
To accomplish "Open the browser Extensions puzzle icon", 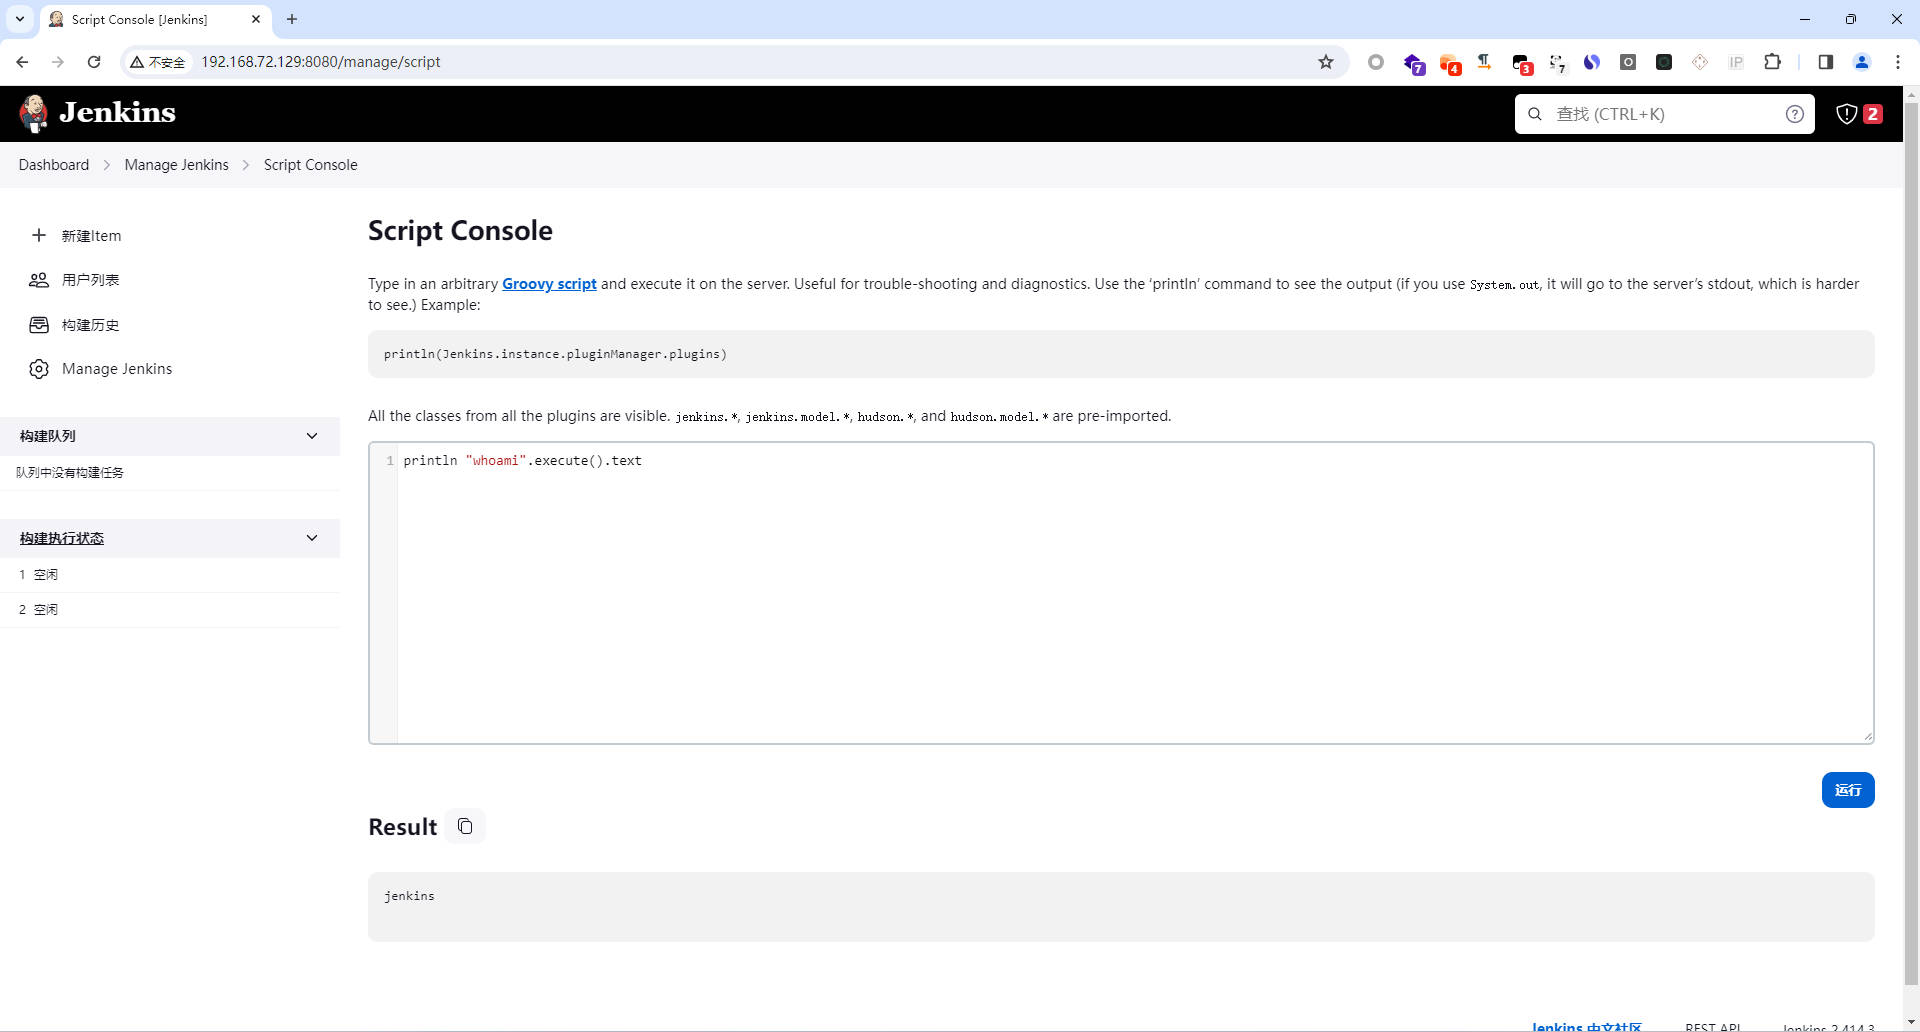I will point(1772,62).
